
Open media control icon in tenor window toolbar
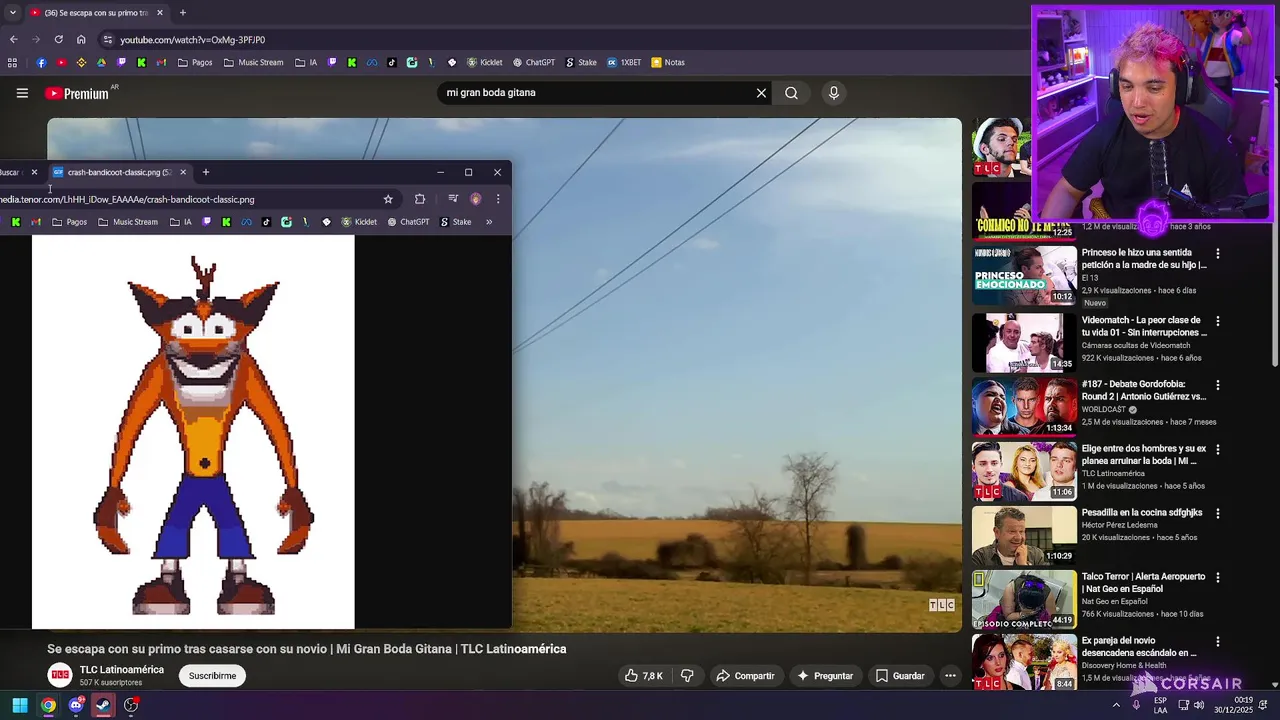coord(453,199)
